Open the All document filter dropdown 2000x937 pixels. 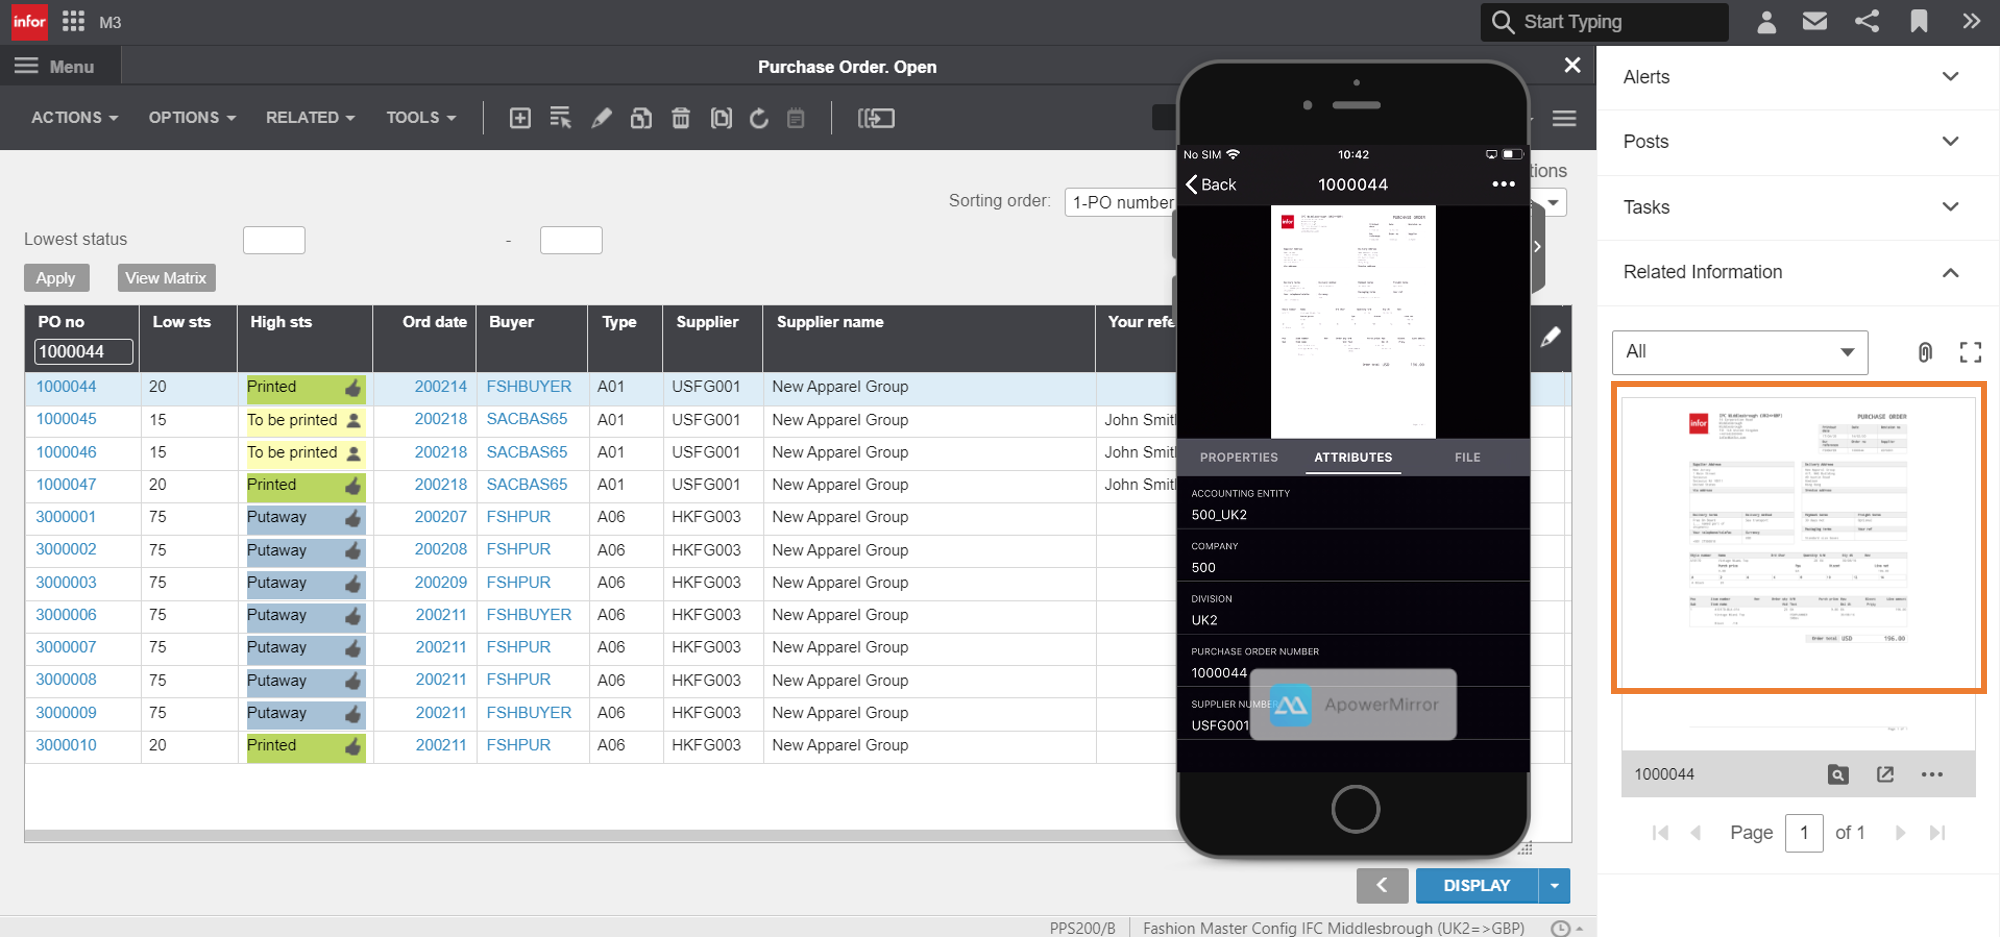point(1739,352)
